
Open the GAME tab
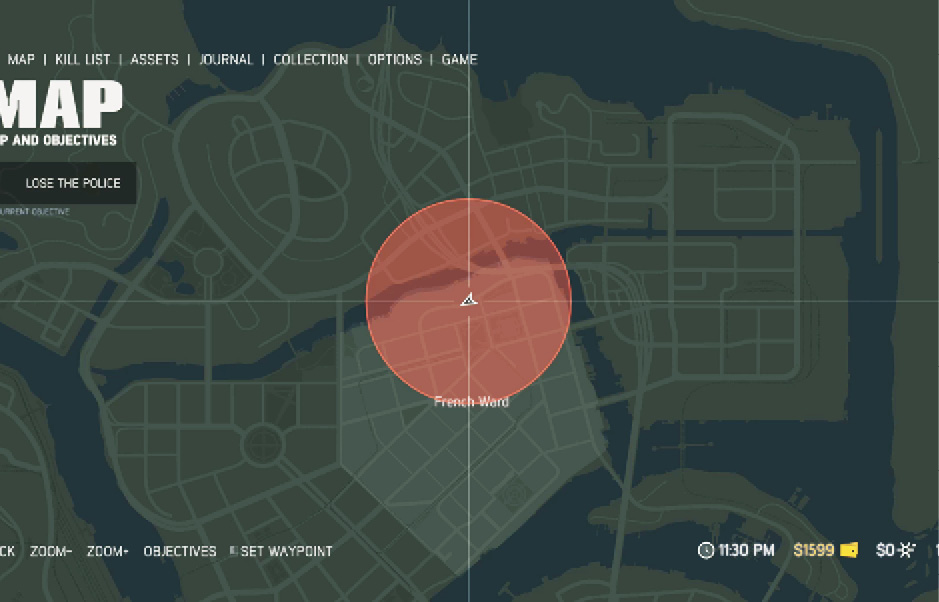coord(459,59)
